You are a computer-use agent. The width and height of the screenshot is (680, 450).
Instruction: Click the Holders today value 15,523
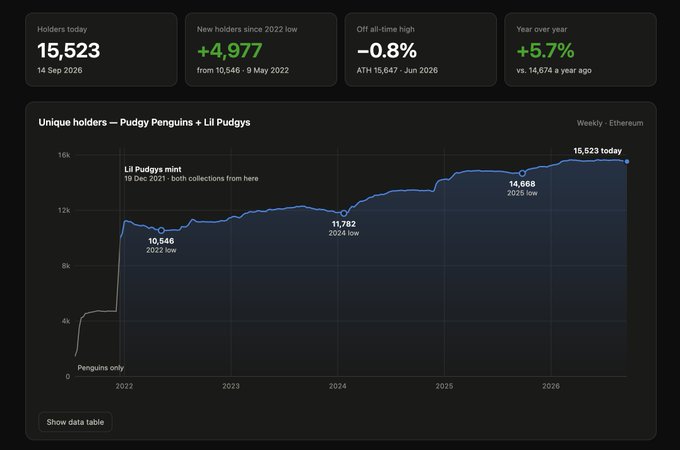[x=69, y=50]
